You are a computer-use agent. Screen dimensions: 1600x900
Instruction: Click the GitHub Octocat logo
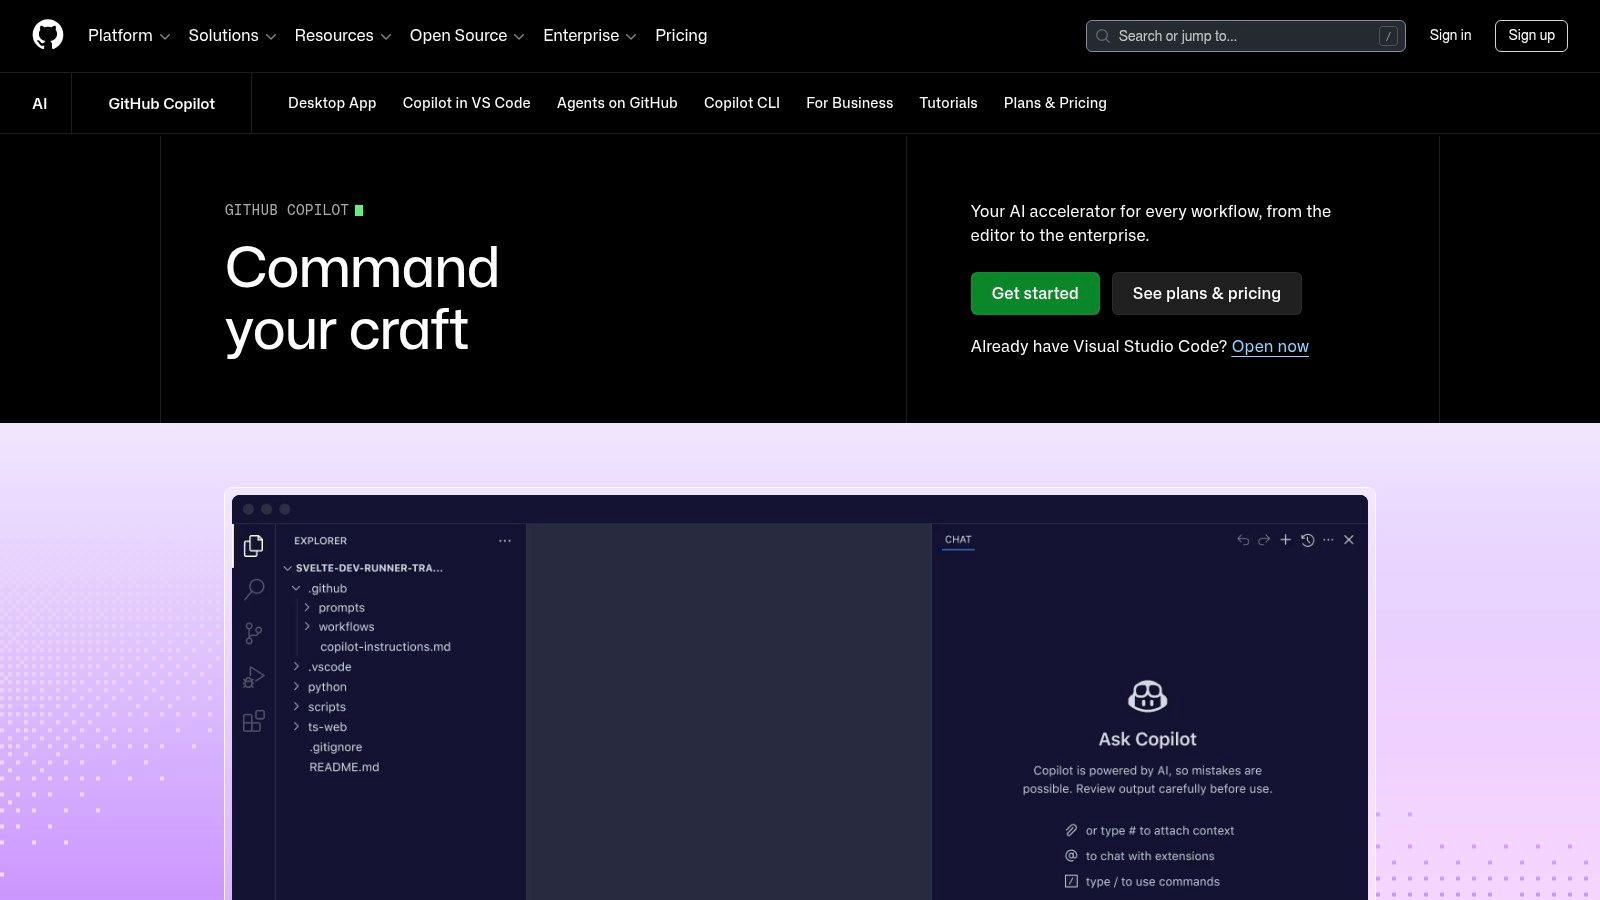(x=48, y=35)
